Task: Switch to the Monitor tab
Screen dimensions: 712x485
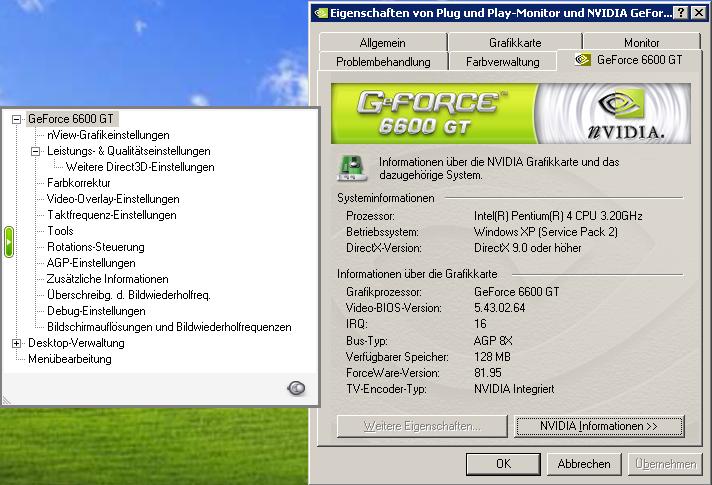Action: tap(642, 42)
